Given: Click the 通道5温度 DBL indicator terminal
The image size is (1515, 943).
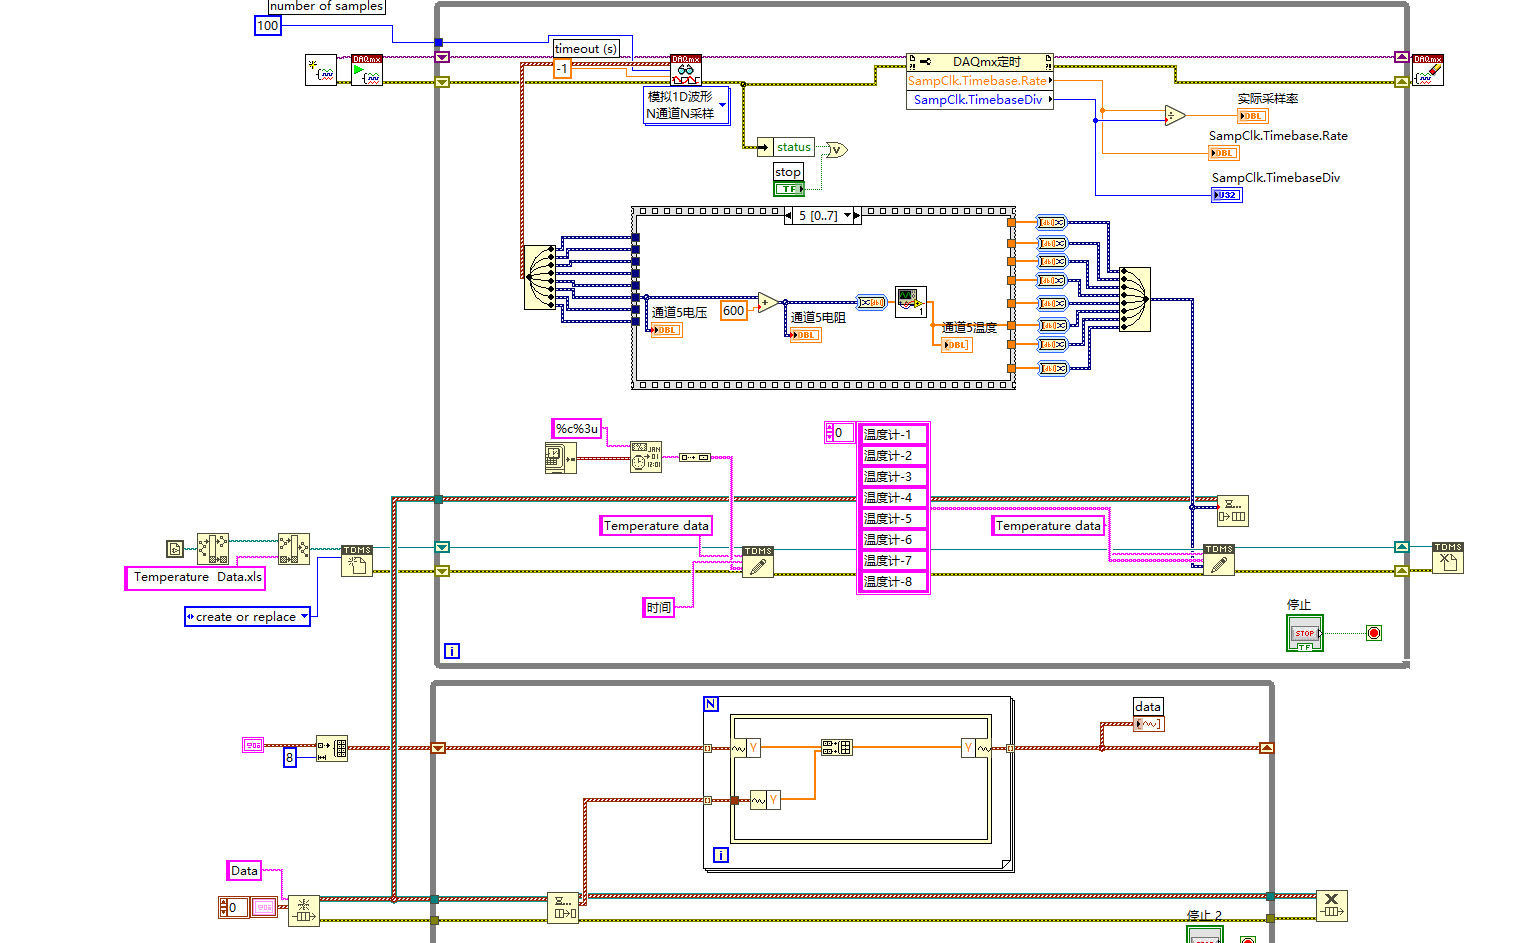Looking at the screenshot, I should (957, 345).
